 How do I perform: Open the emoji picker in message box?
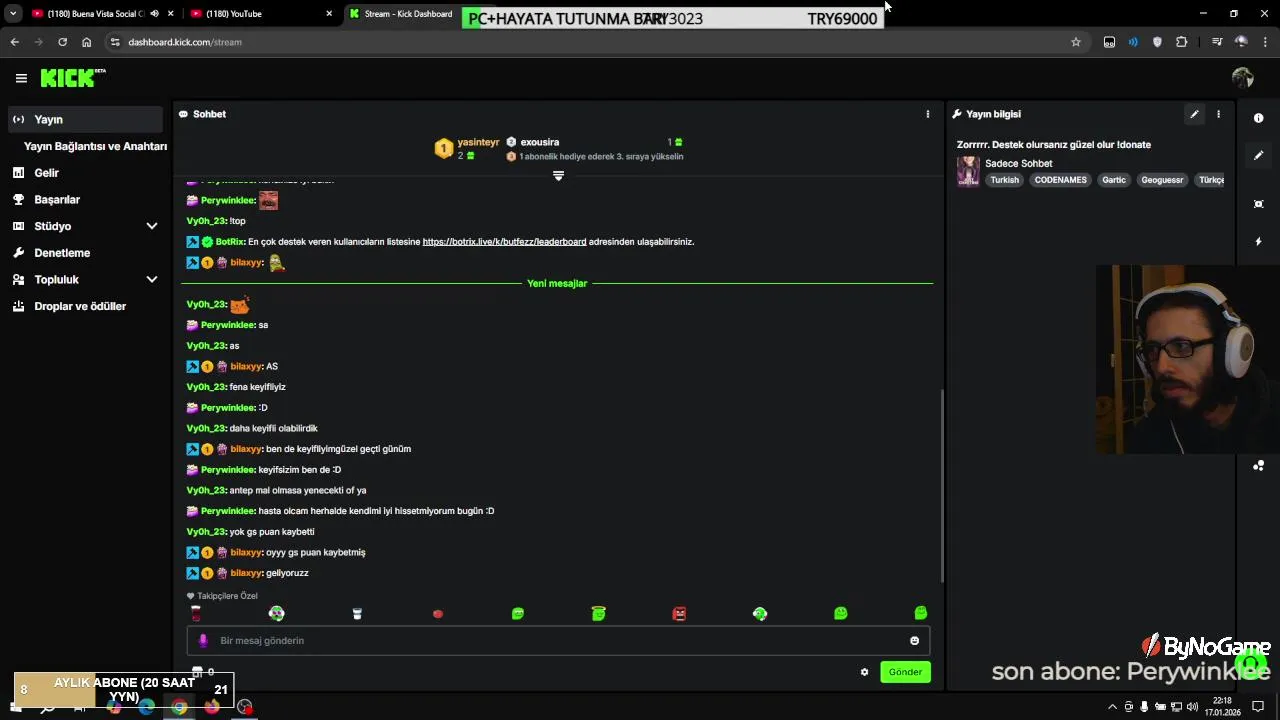(x=914, y=641)
